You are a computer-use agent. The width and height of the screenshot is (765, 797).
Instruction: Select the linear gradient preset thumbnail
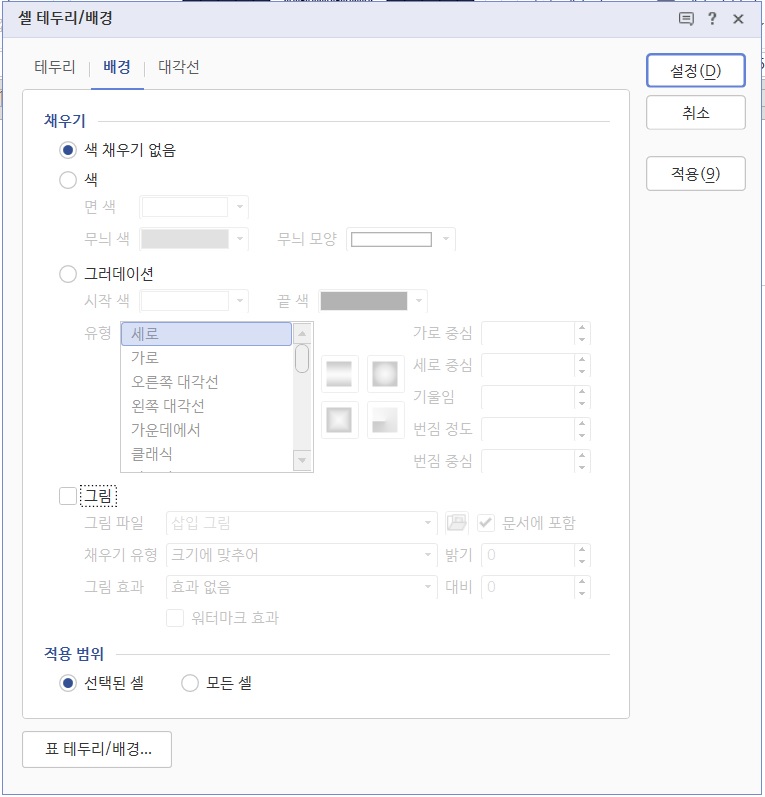click(x=339, y=374)
